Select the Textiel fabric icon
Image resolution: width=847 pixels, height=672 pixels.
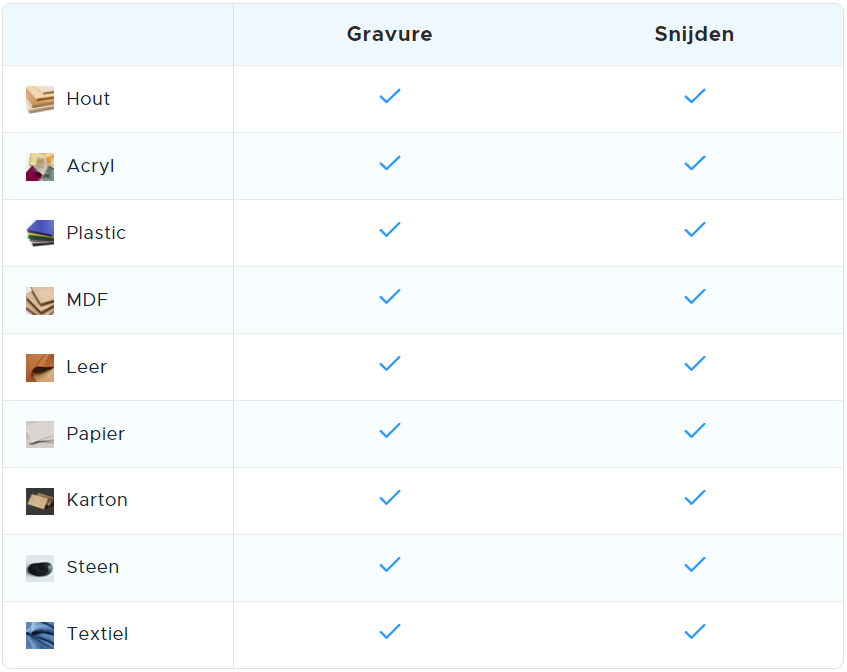pyautogui.click(x=40, y=635)
